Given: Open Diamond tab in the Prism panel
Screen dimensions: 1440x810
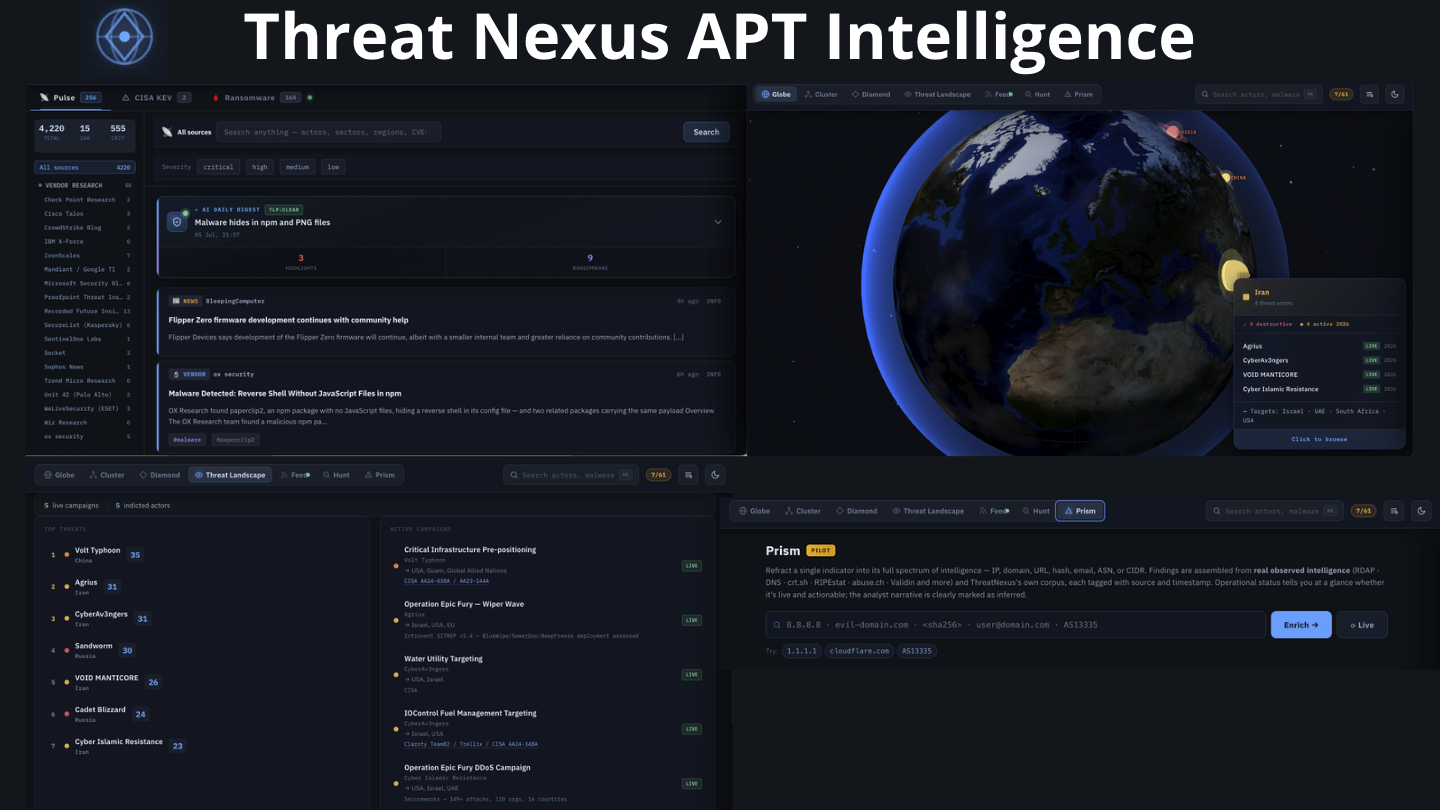Looking at the screenshot, I should (853, 511).
